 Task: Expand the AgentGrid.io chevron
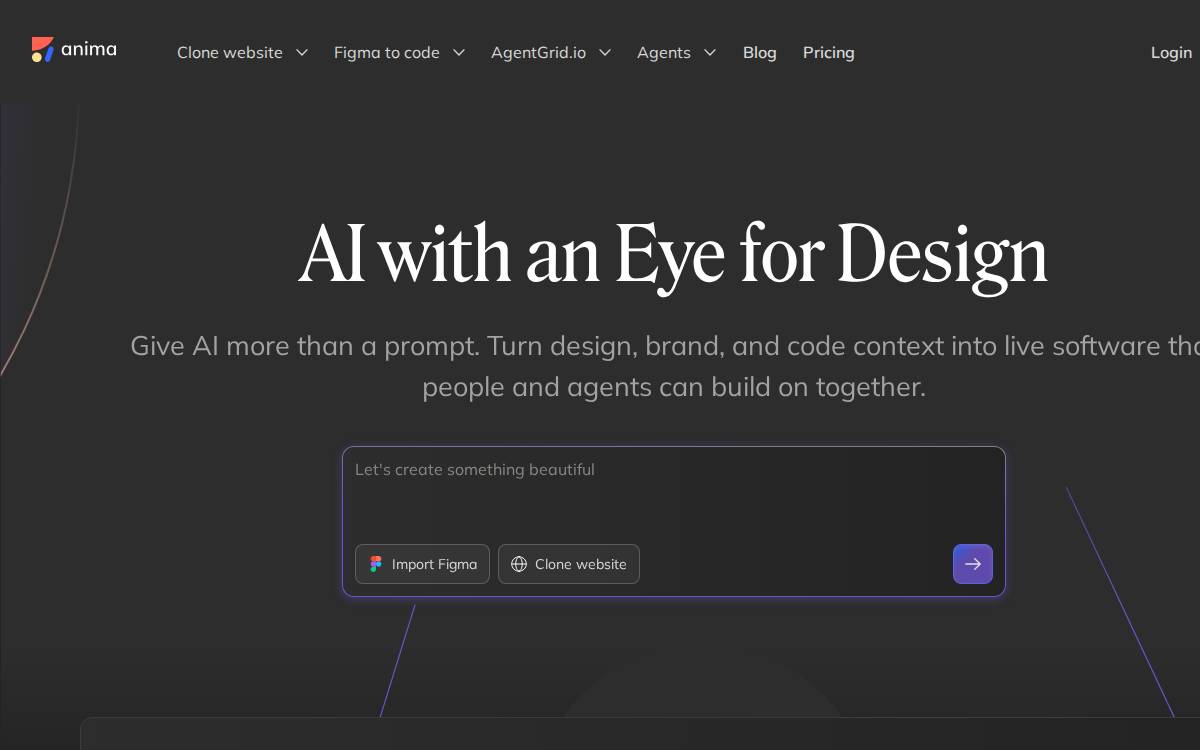[605, 52]
